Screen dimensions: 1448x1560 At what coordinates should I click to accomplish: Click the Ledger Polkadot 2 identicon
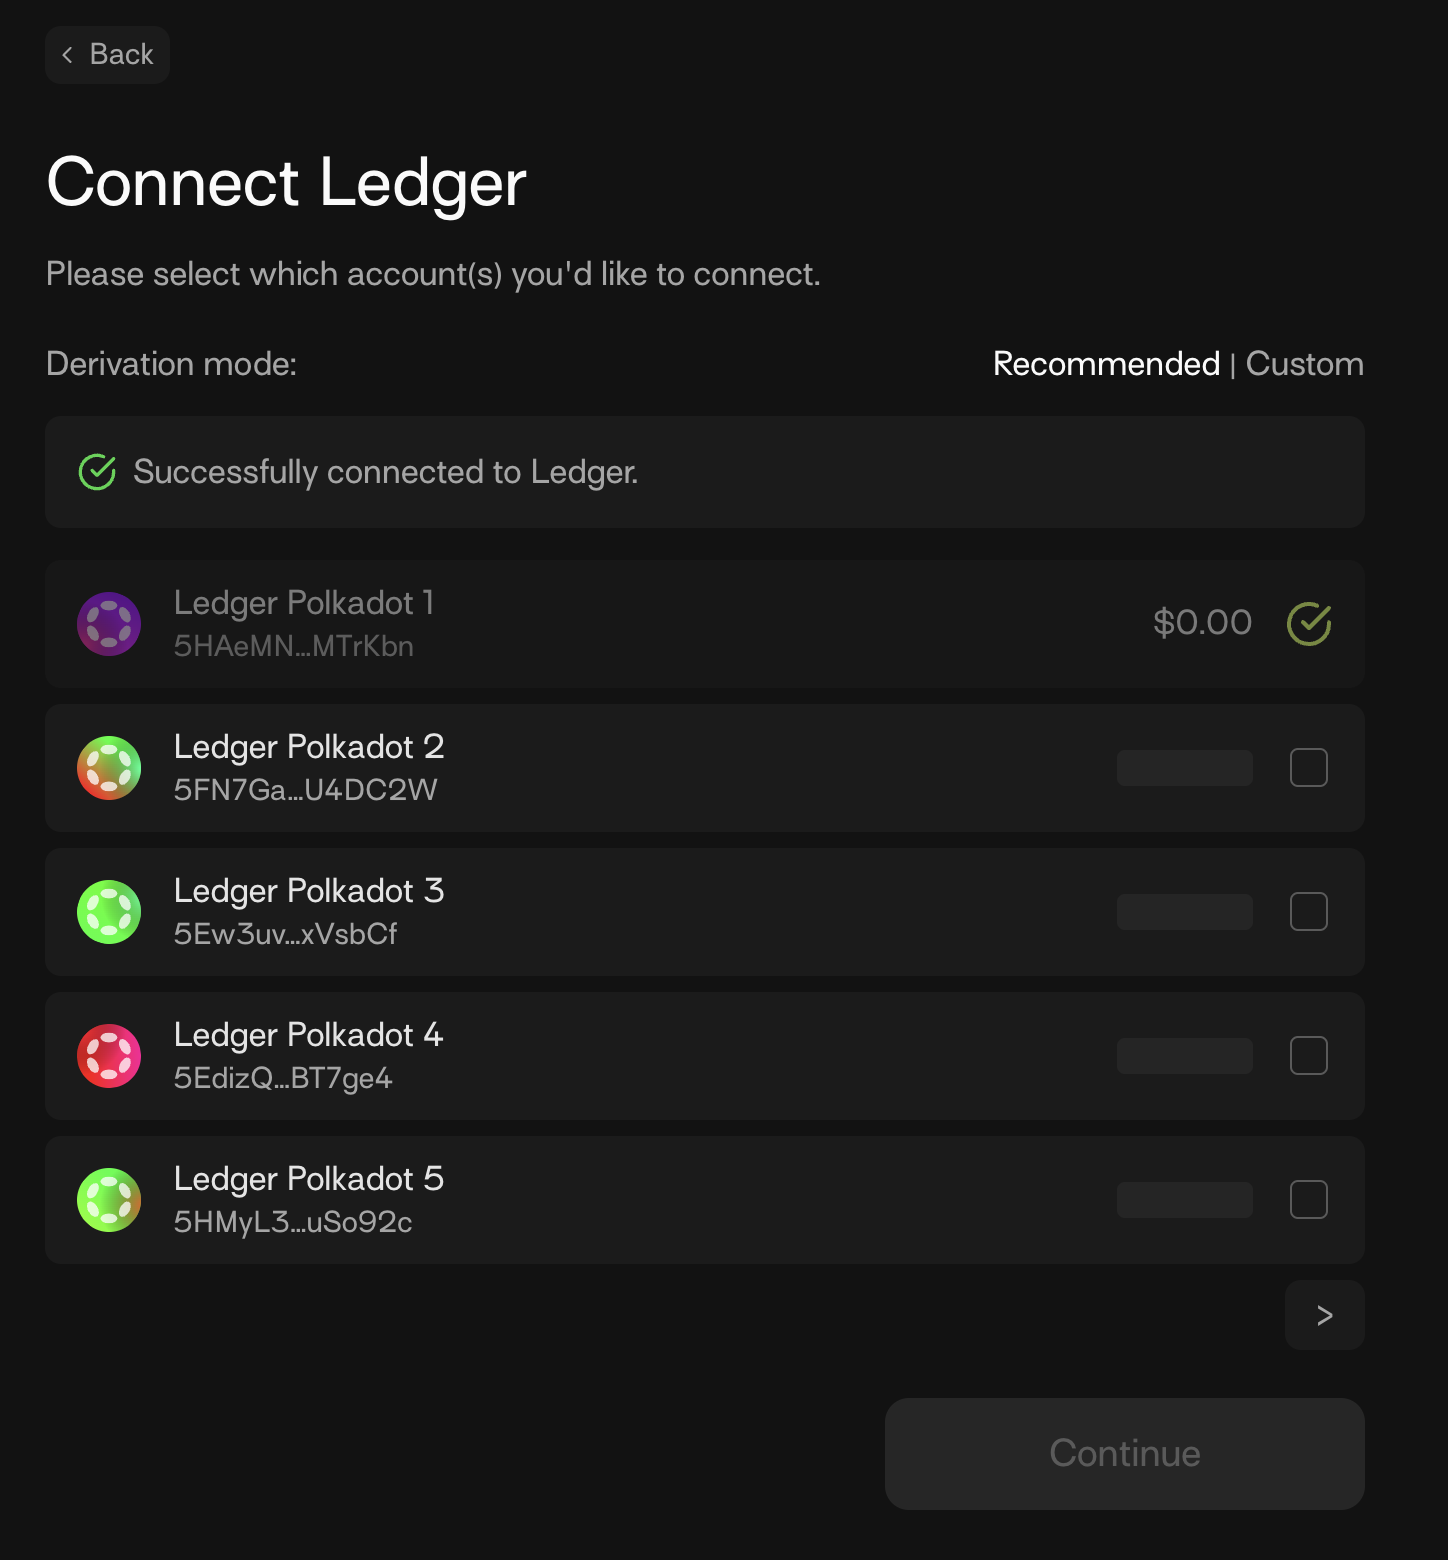pos(109,767)
